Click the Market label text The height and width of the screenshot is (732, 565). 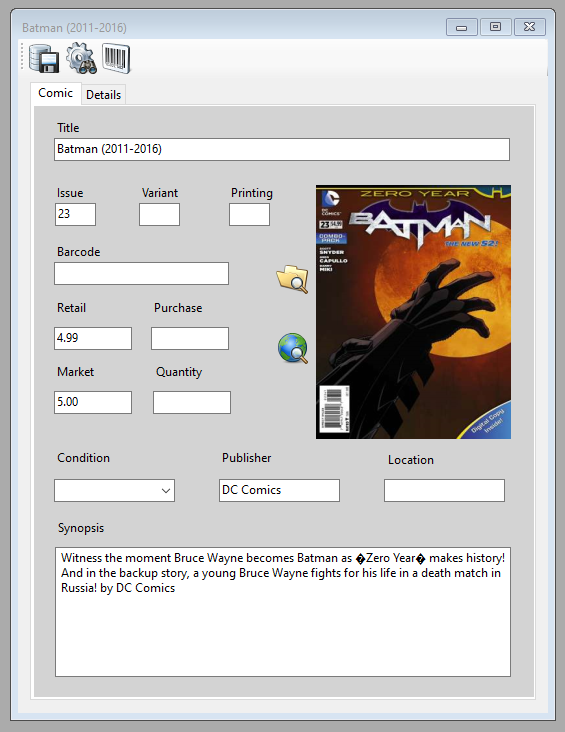tap(75, 372)
